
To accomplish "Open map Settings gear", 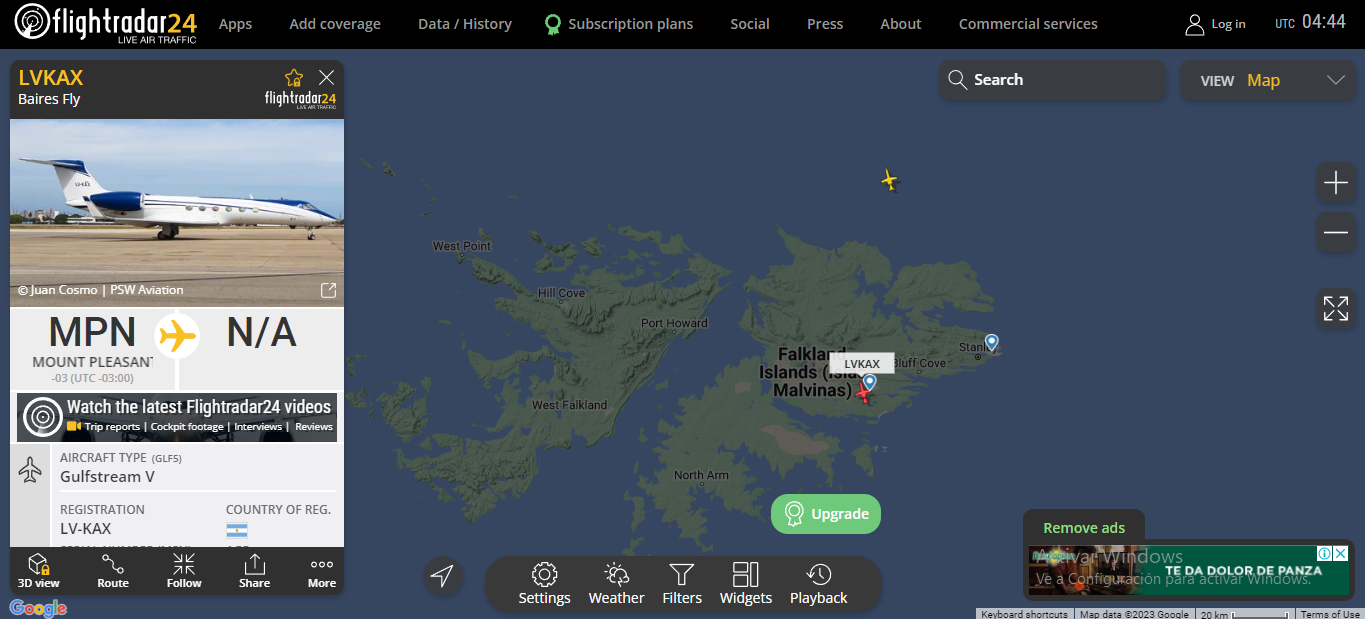I will point(544,585).
